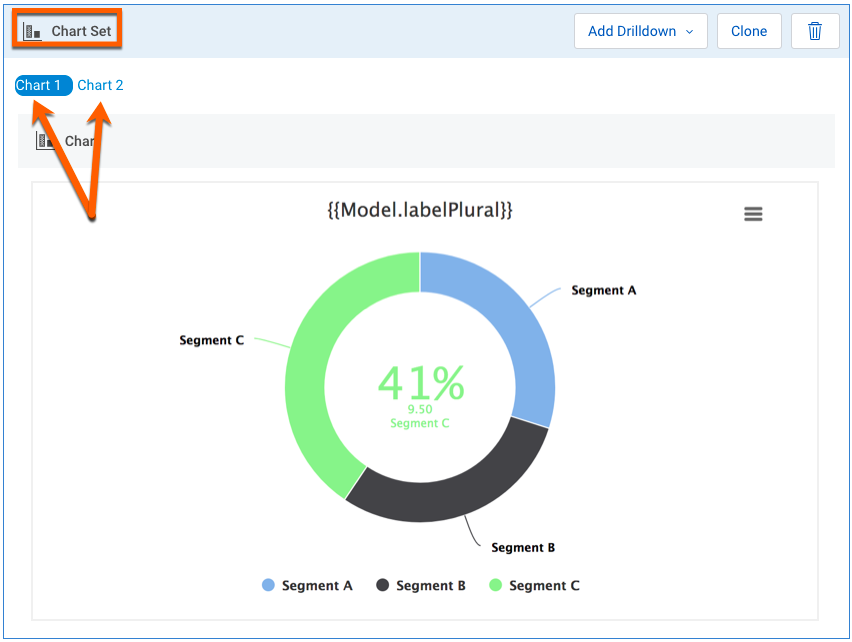
Task: Open the chart hamburger context menu
Action: pyautogui.click(x=753, y=214)
